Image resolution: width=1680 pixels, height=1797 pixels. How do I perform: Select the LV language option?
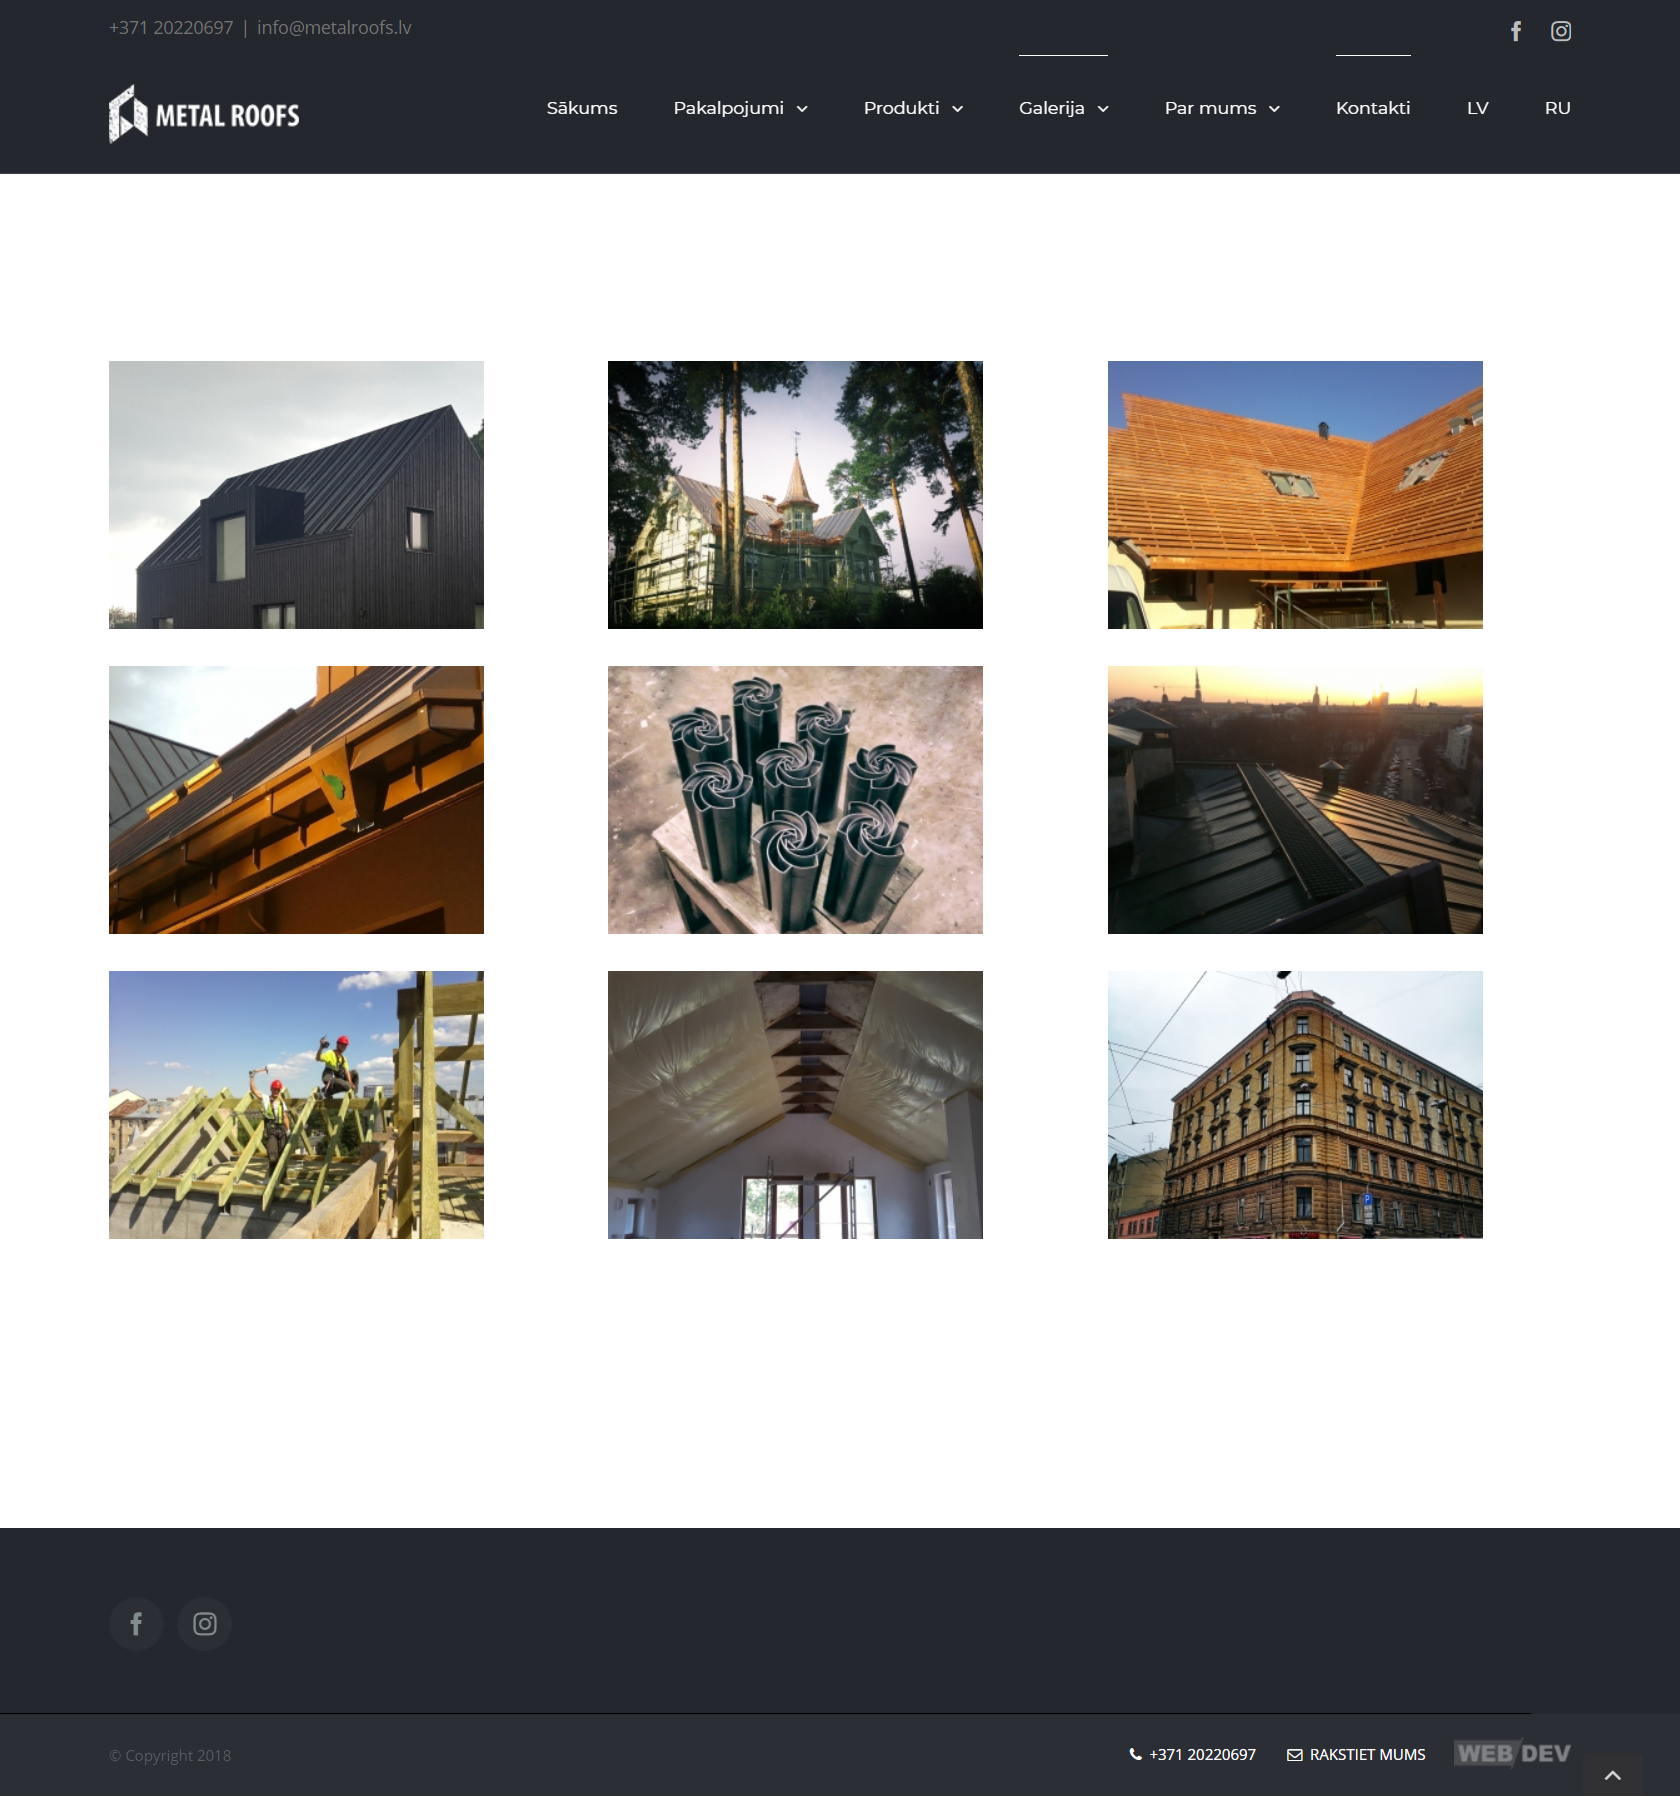click(1477, 108)
